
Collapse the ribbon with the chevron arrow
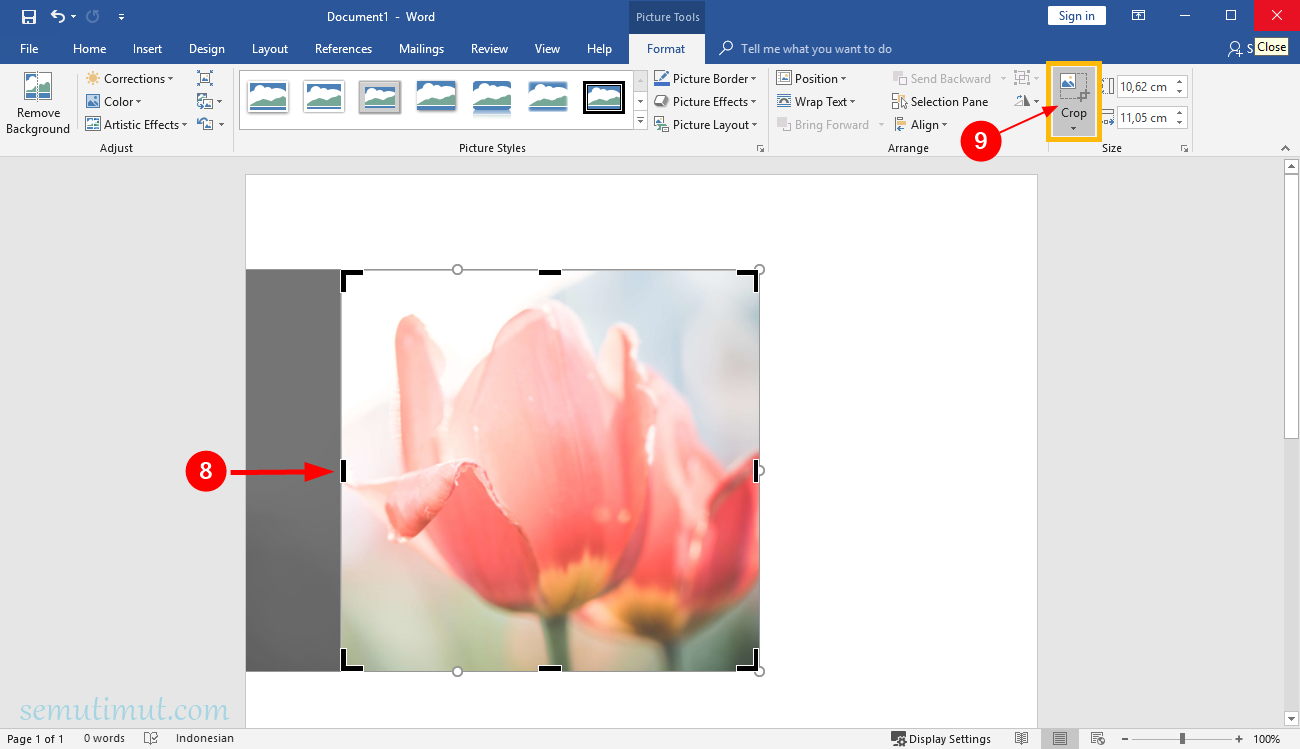[1285, 148]
